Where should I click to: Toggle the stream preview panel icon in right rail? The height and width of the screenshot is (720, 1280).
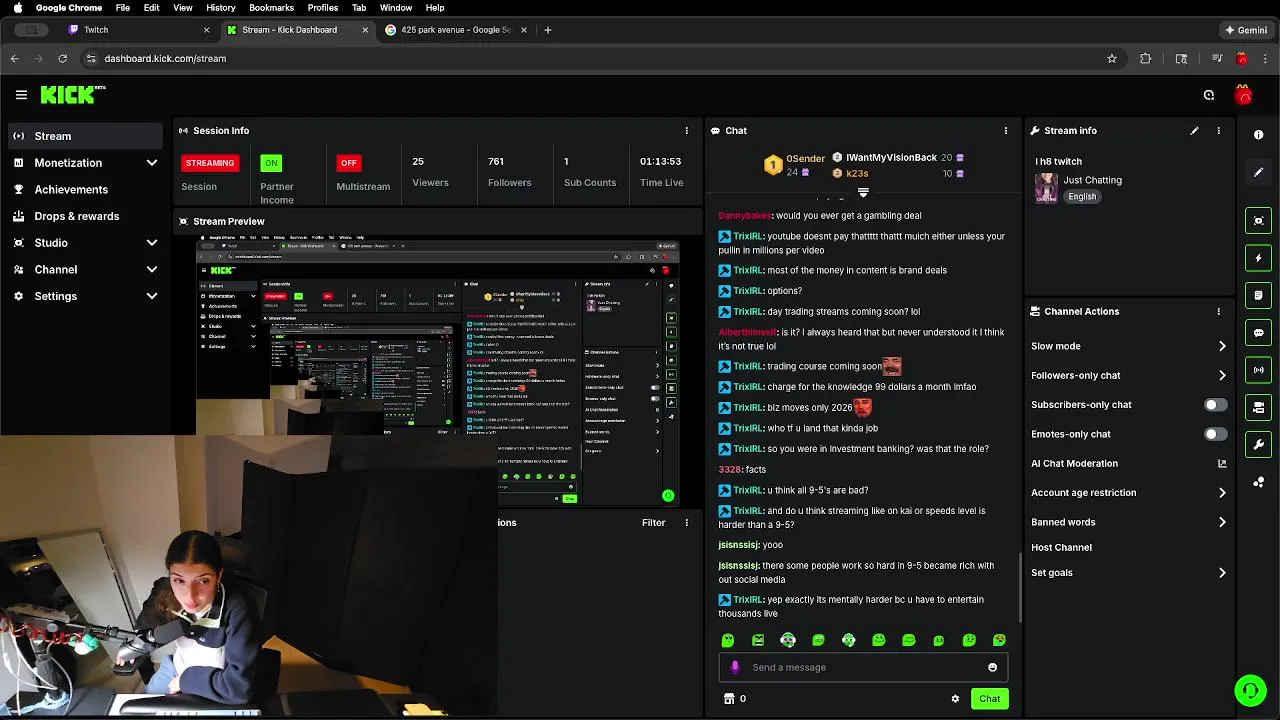coord(1258,221)
